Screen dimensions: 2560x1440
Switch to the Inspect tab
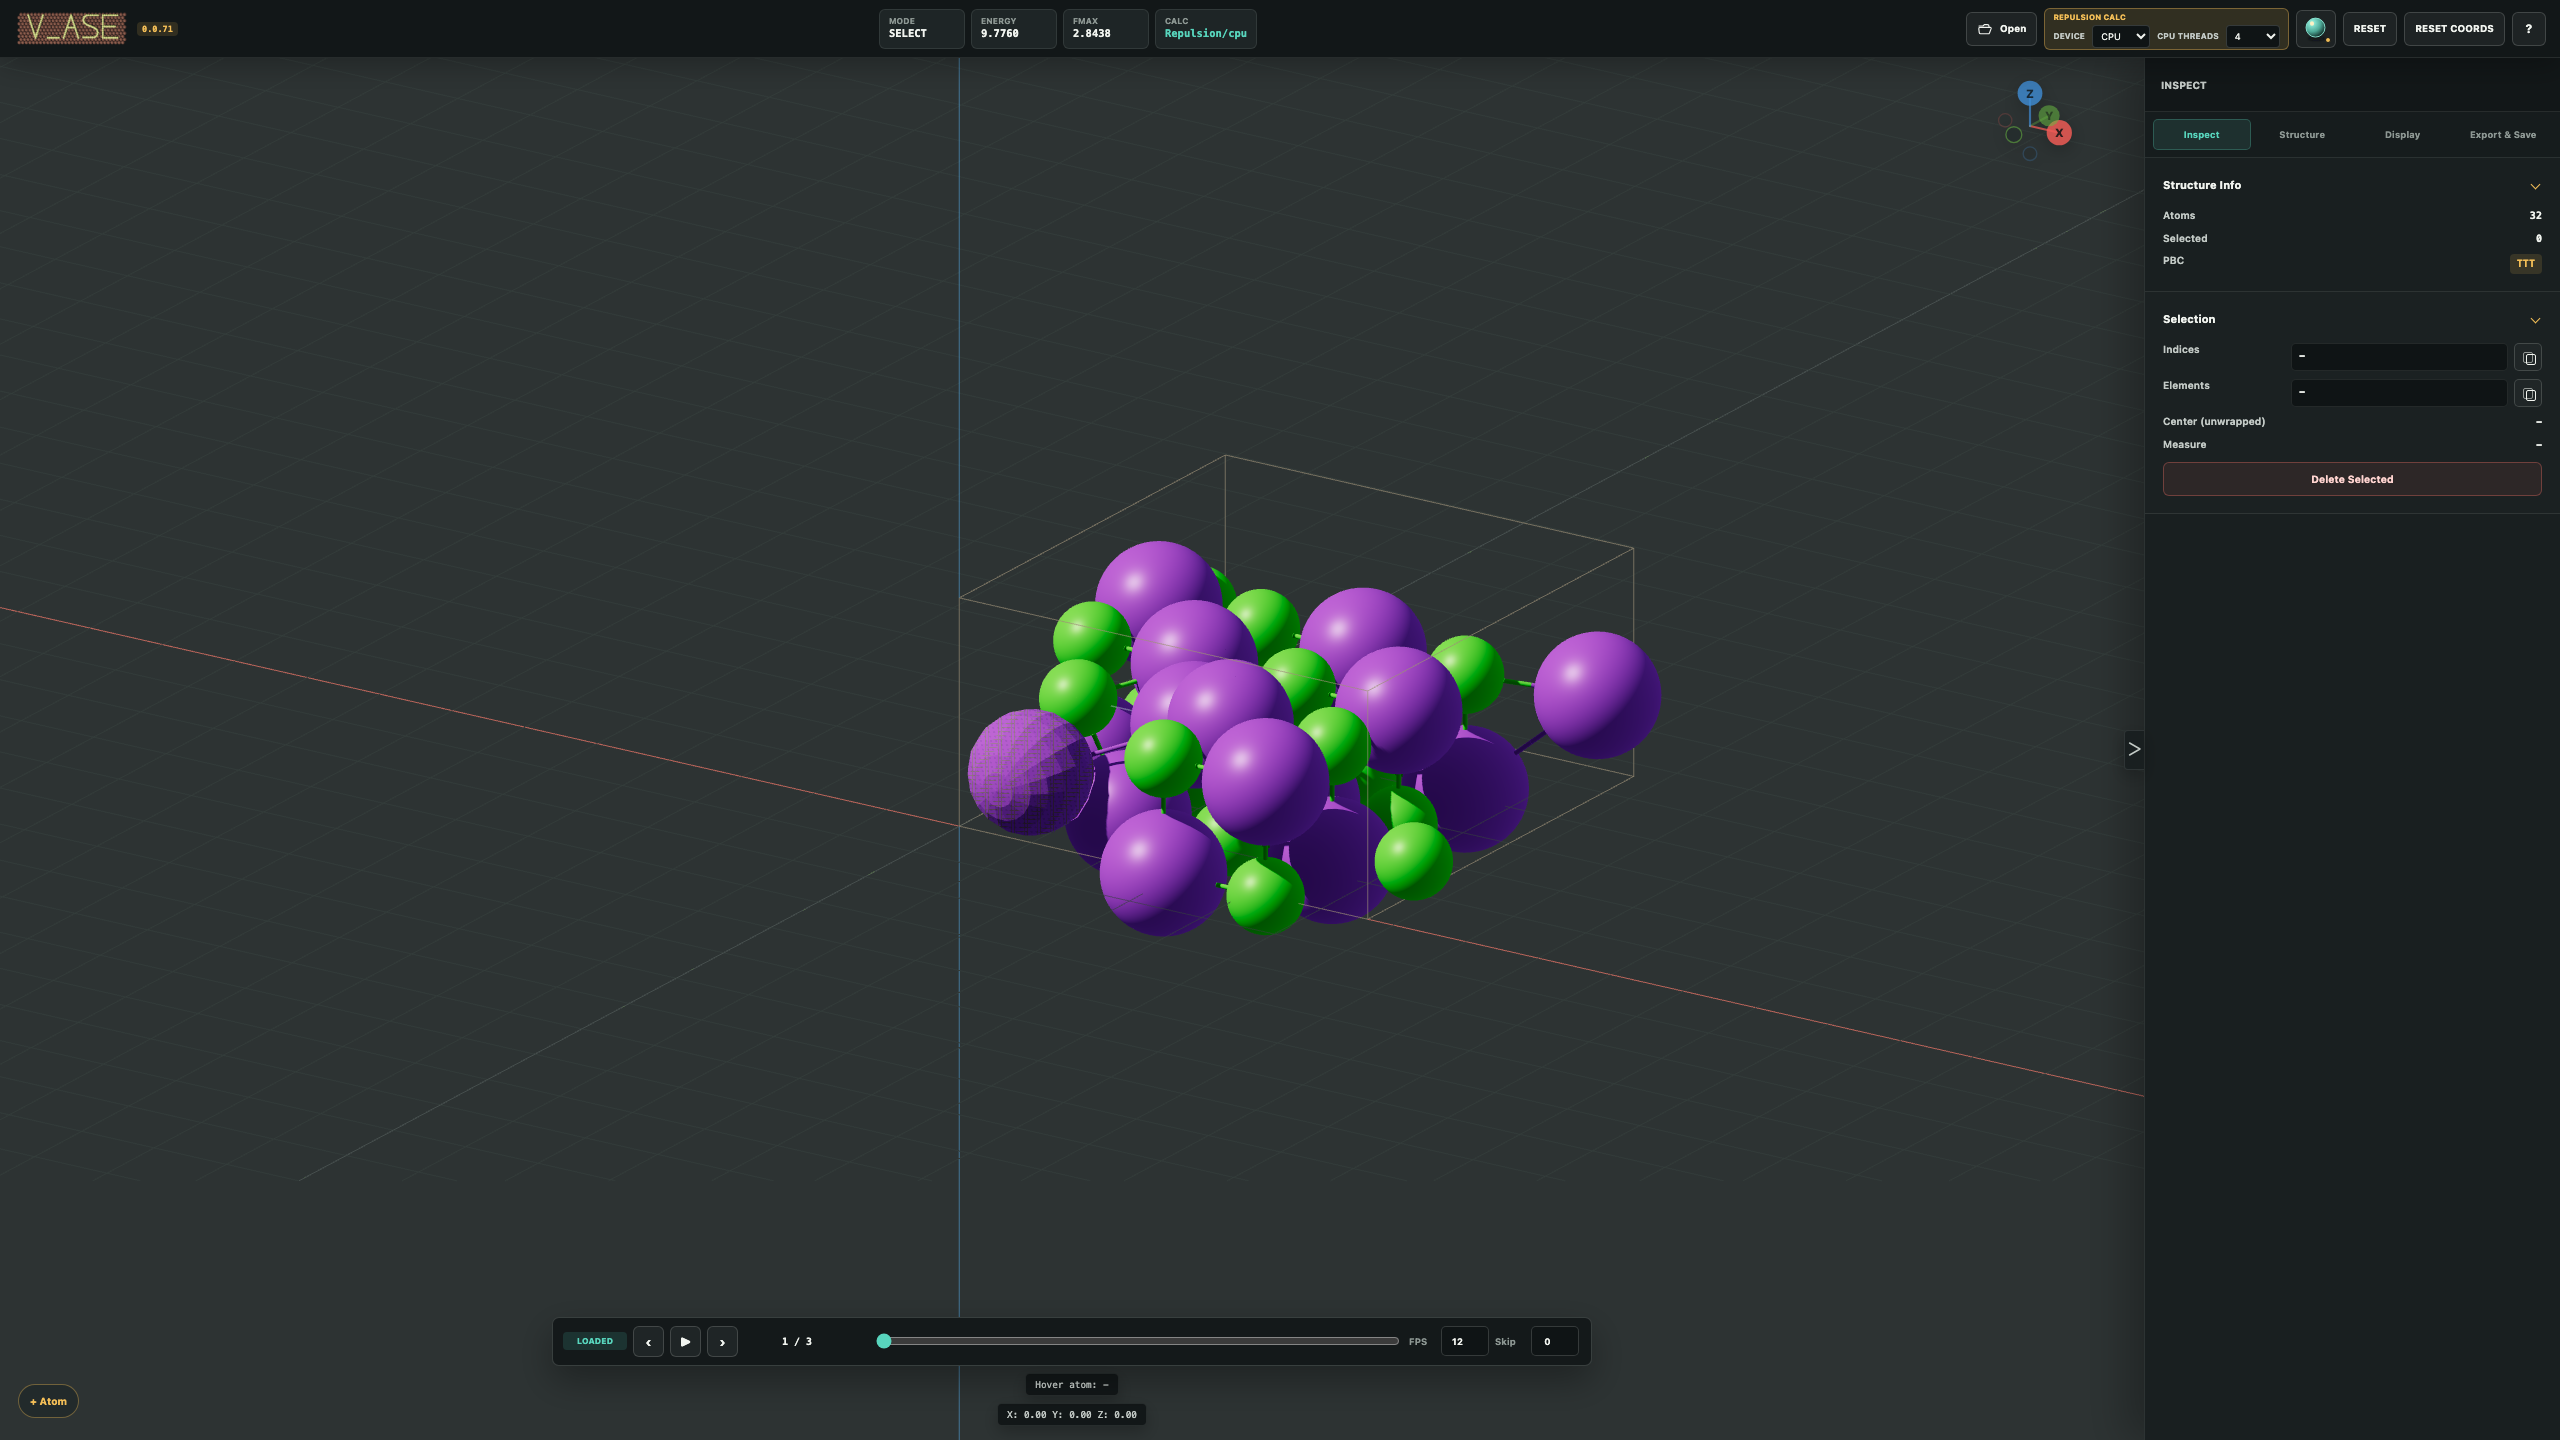(2201, 134)
